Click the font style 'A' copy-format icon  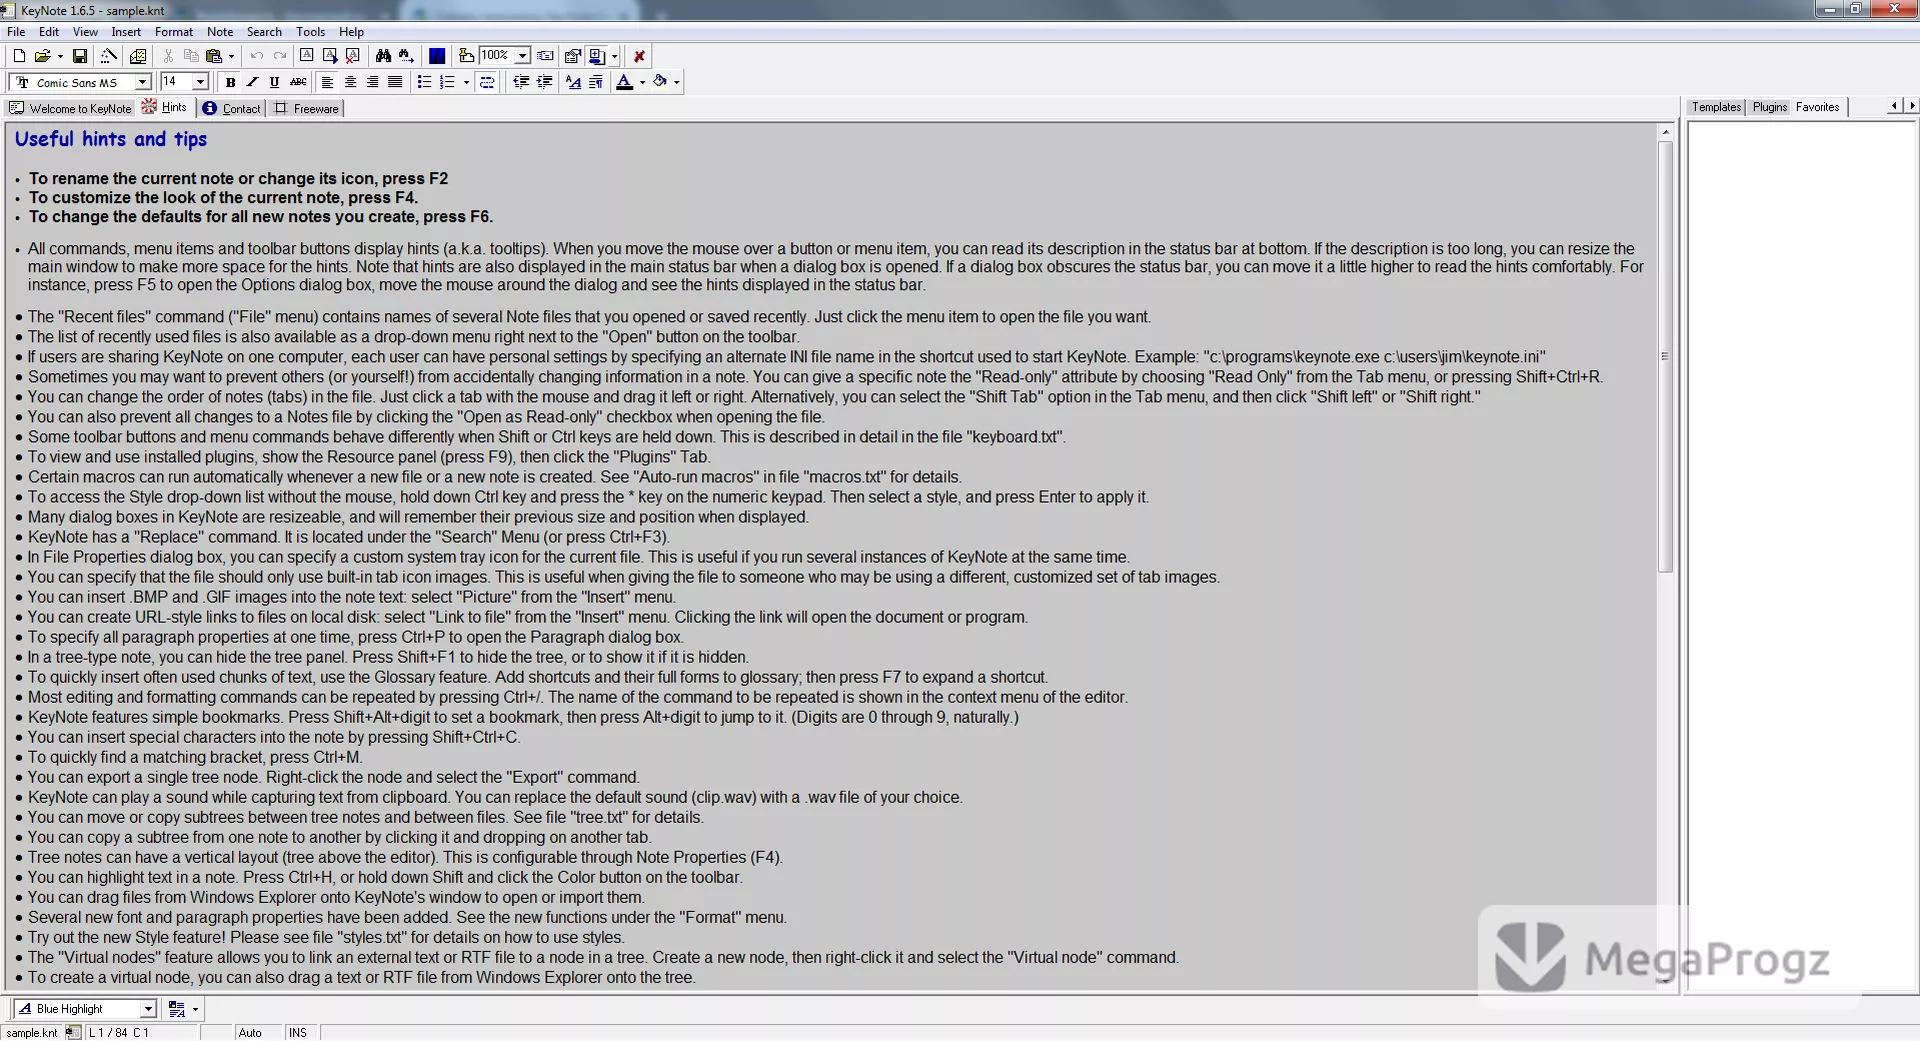click(x=573, y=82)
